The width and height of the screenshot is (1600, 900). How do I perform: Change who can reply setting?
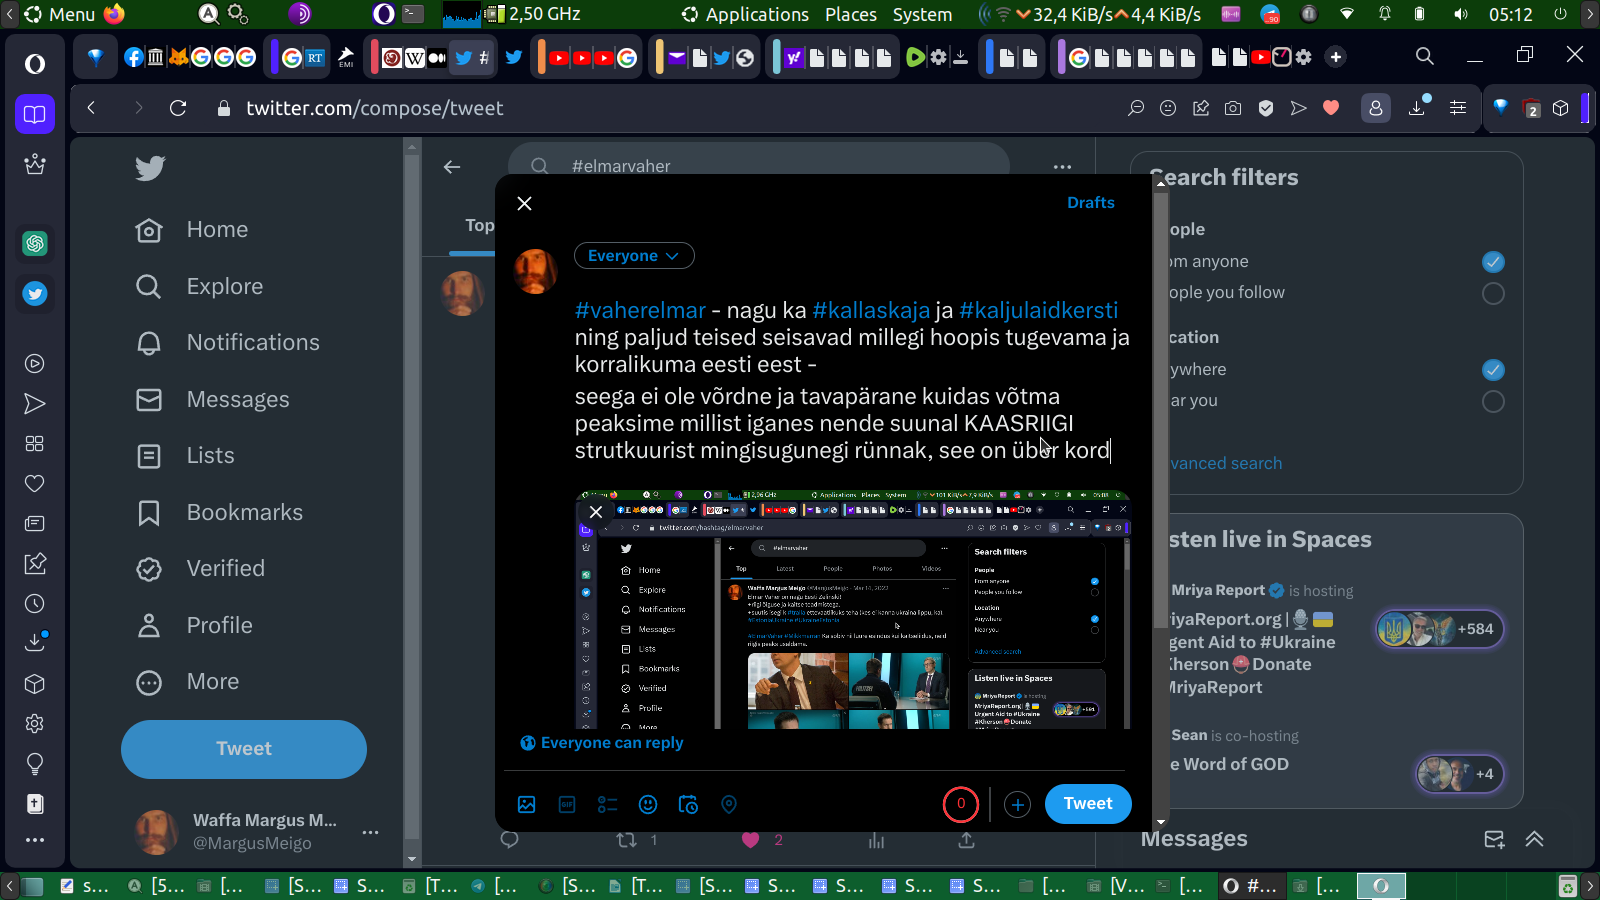pyautogui.click(x=602, y=743)
